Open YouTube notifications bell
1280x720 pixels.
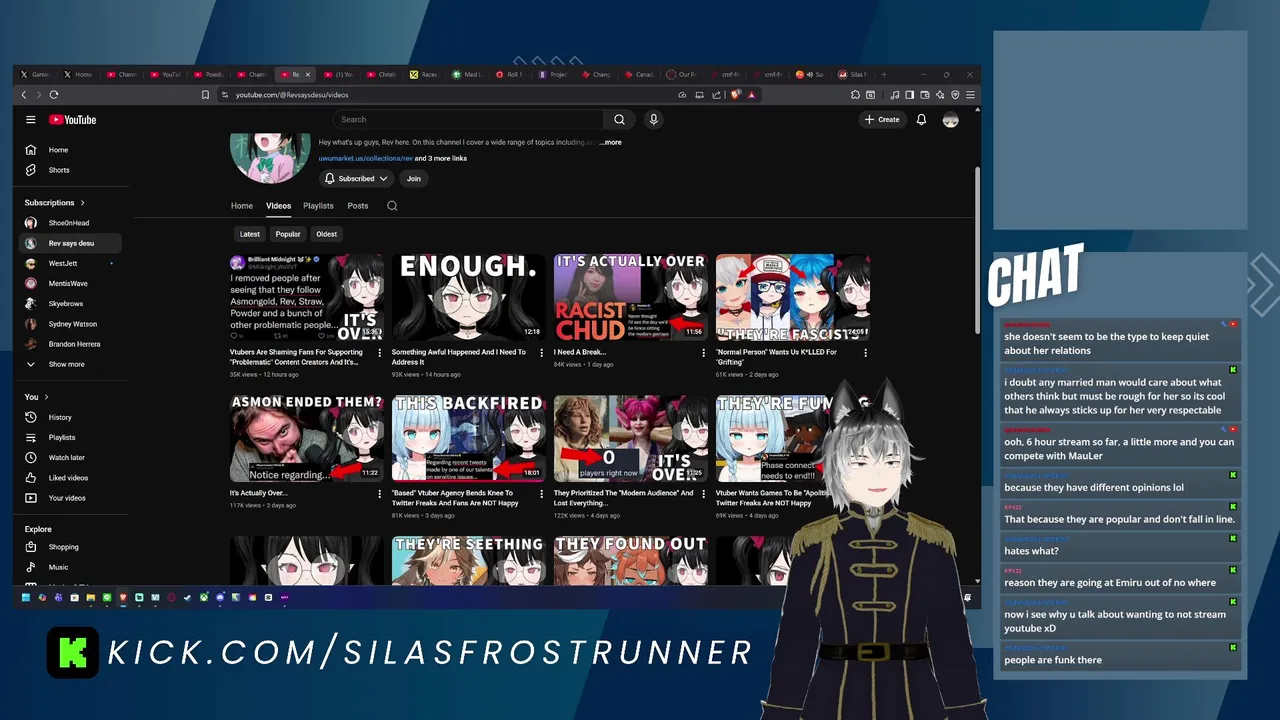921,120
